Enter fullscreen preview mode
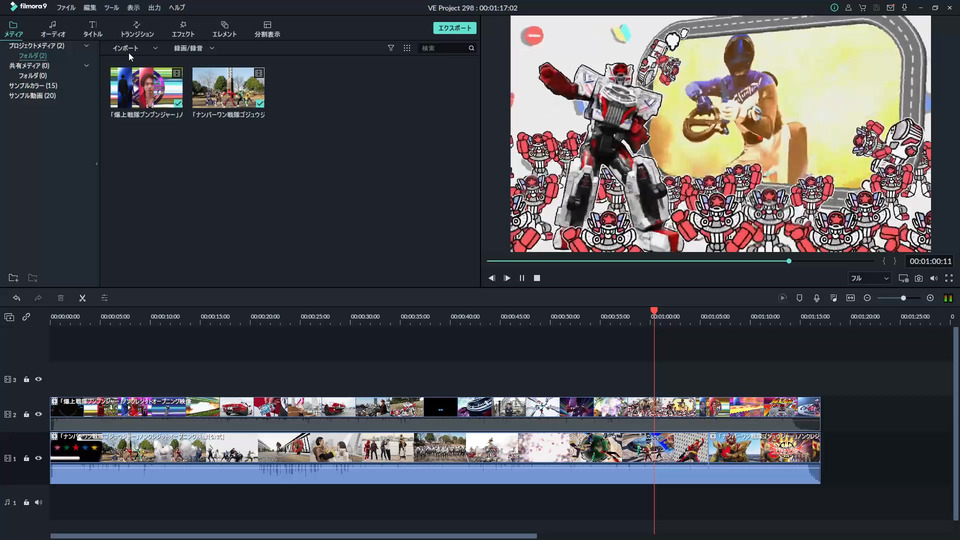 tap(949, 278)
